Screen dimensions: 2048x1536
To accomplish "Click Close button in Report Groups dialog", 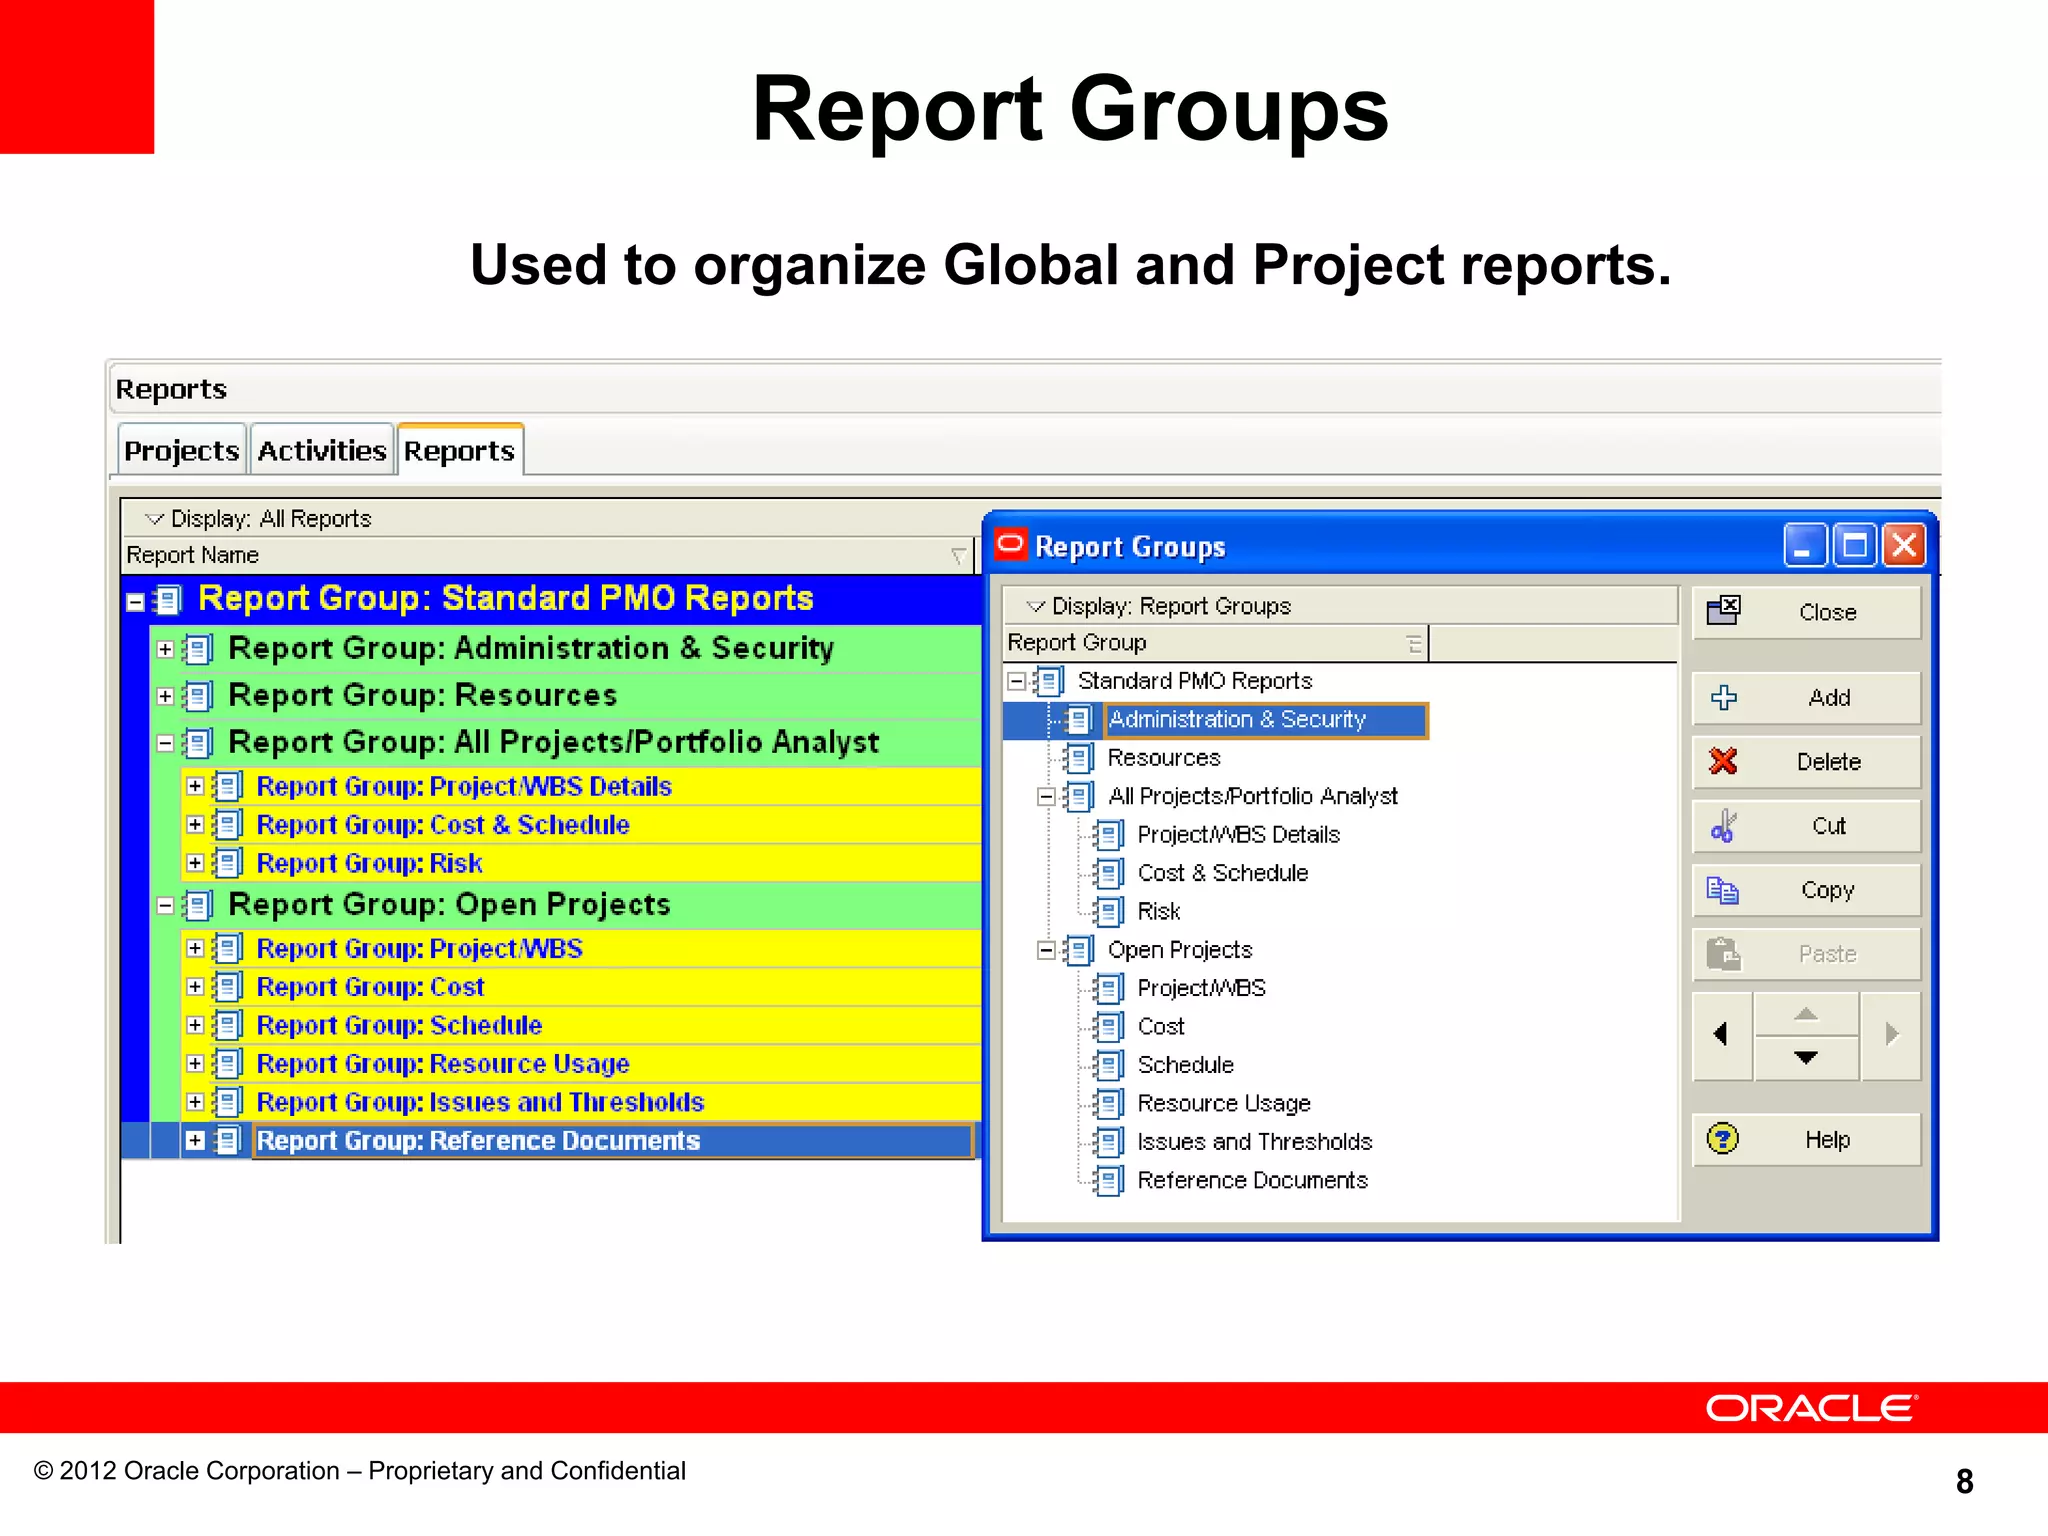I will point(1806,612).
